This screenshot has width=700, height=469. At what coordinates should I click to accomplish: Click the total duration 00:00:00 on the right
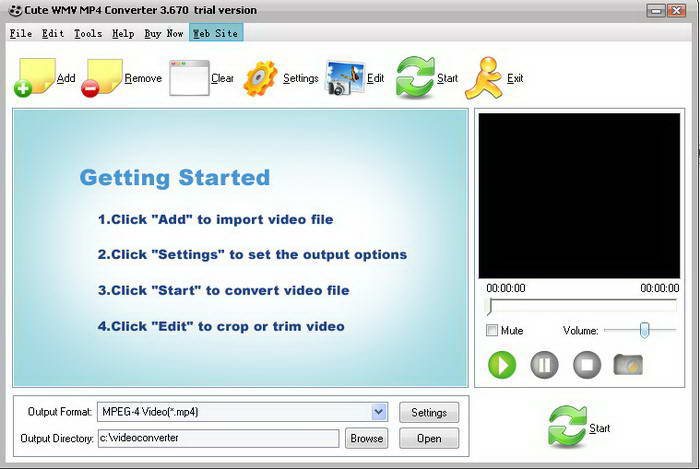pyautogui.click(x=659, y=288)
